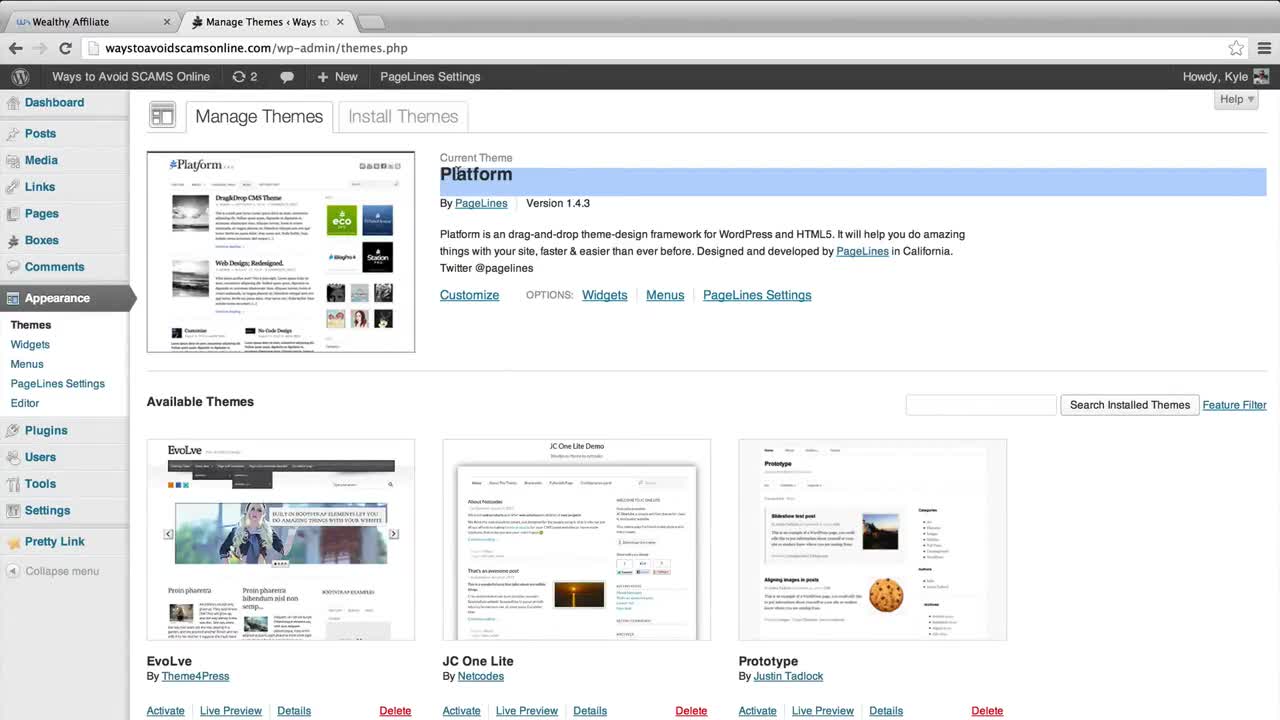The image size is (1280, 720).
Task: Switch to the Manage Themes tab
Action: (x=259, y=116)
